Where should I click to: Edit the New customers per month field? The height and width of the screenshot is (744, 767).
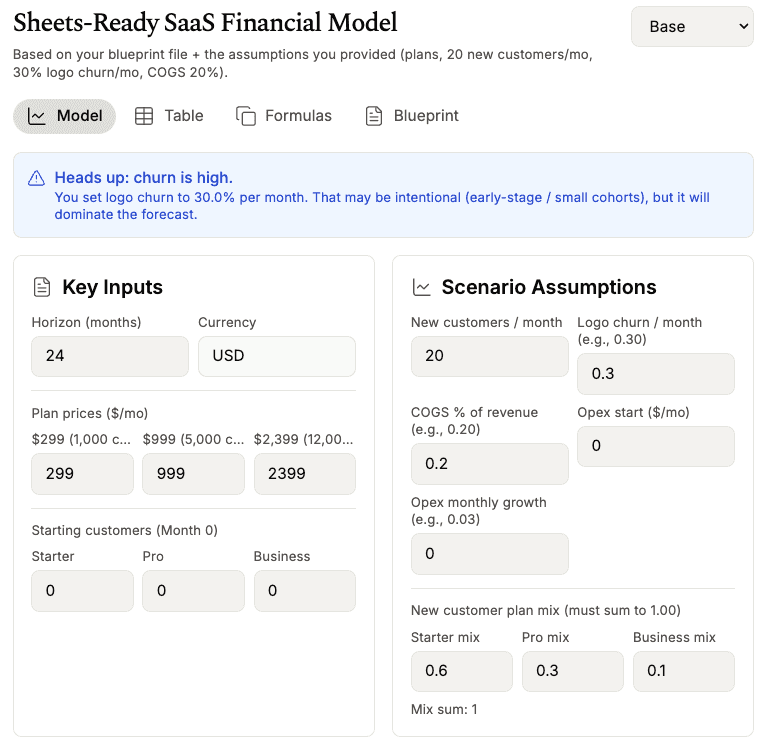[489, 356]
